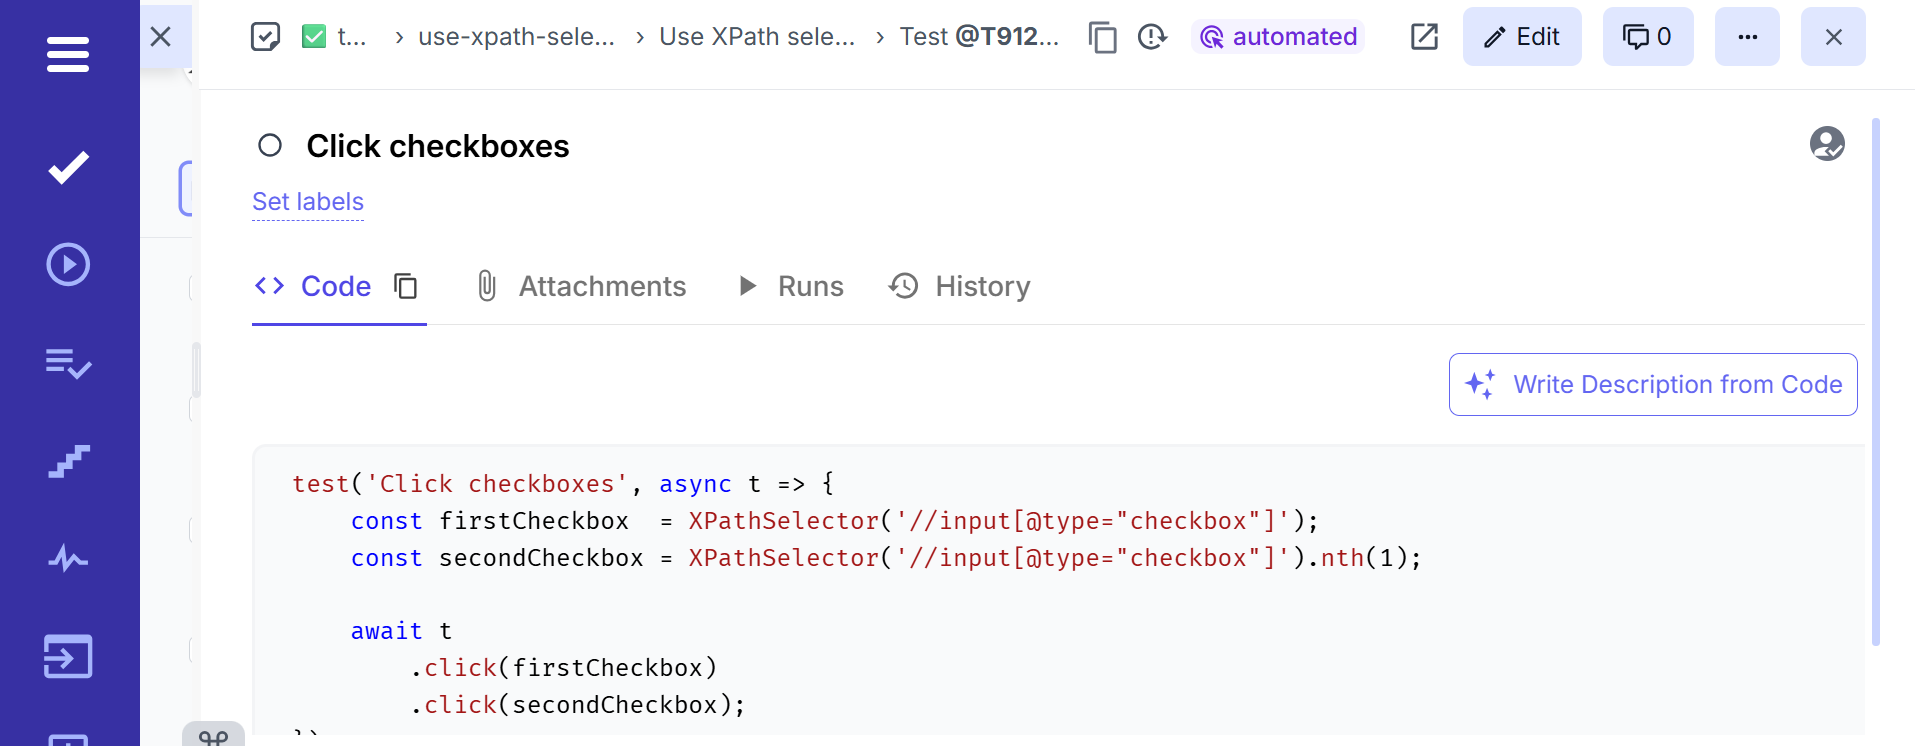Image resolution: width=1919 pixels, height=746 pixels.
Task: Copy code icon next to Code tab
Action: coord(405,286)
